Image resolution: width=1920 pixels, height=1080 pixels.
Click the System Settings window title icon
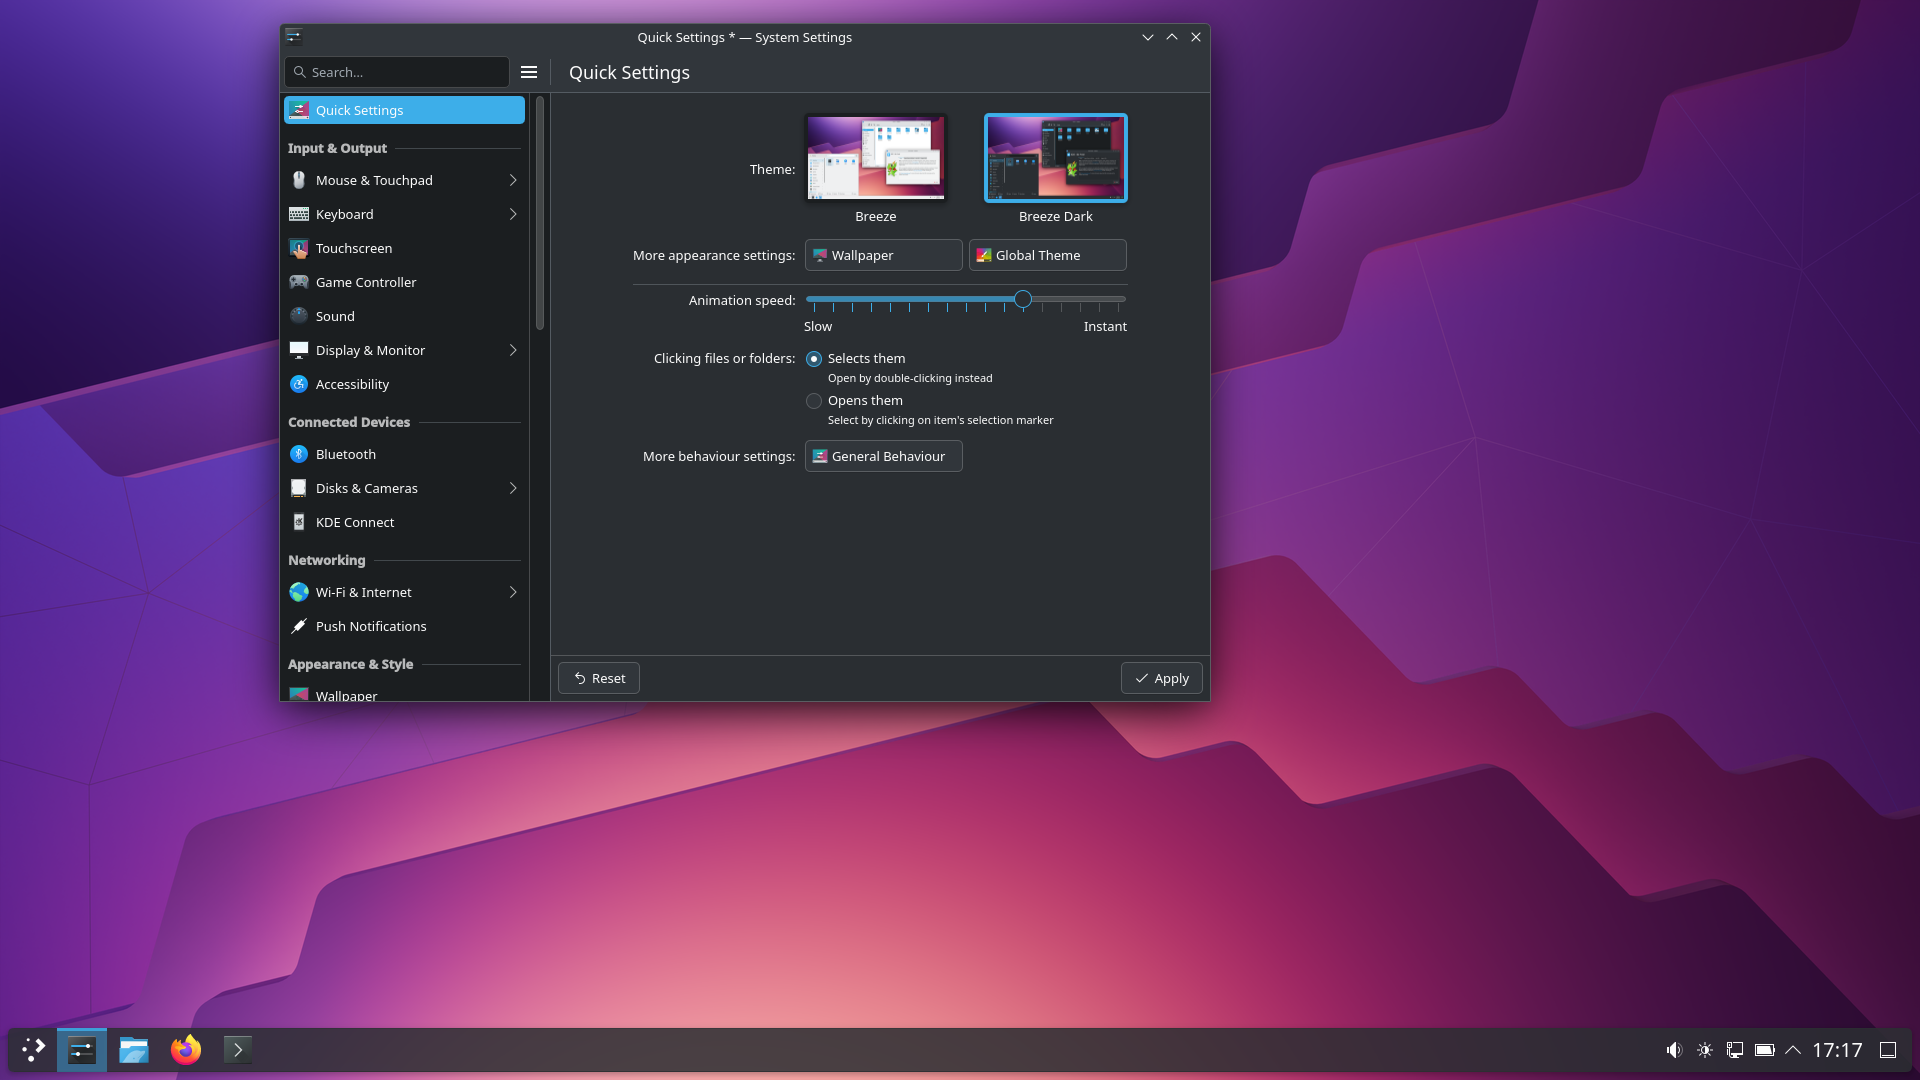(x=294, y=37)
